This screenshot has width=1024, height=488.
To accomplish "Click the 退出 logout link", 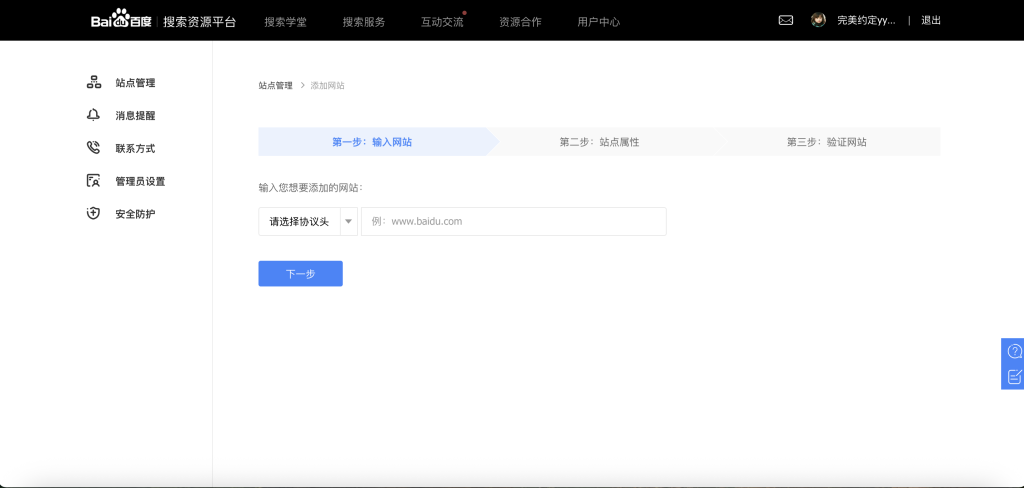I will click(x=931, y=20).
